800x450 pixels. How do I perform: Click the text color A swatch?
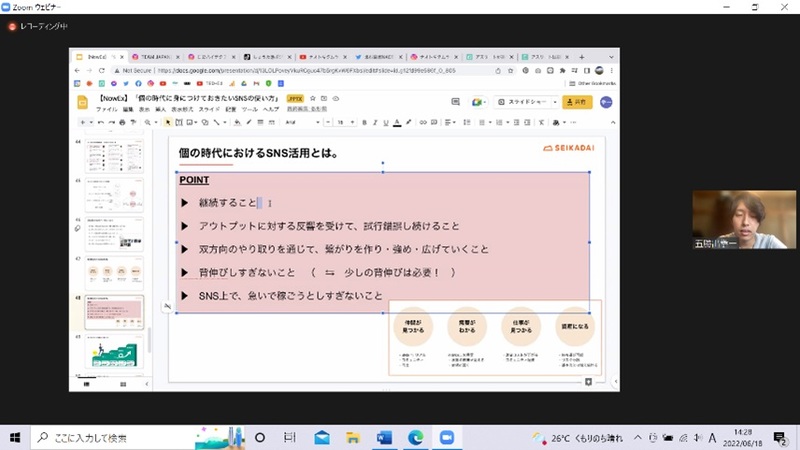(397, 122)
